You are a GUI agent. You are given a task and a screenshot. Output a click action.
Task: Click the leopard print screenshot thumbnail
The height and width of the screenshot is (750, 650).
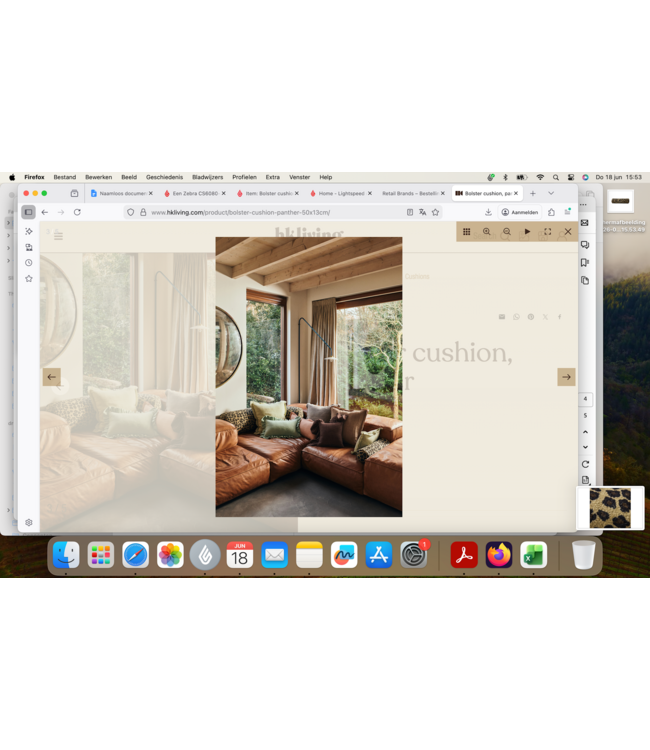click(x=610, y=508)
